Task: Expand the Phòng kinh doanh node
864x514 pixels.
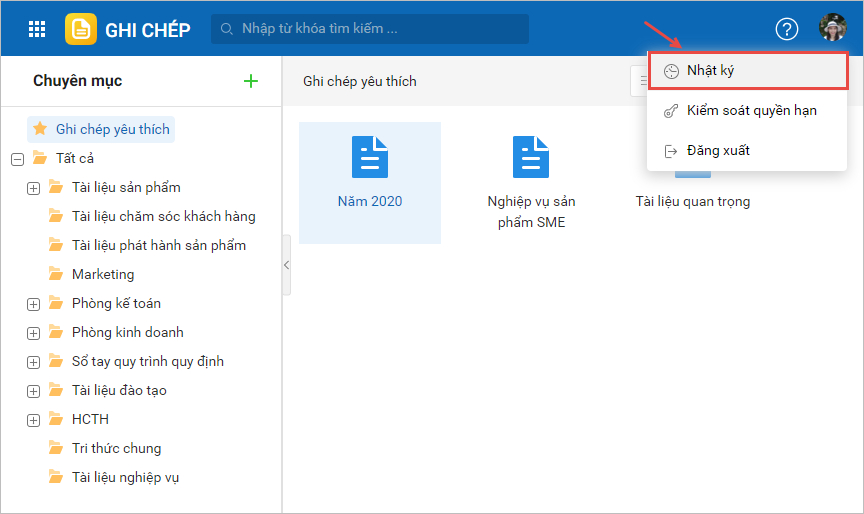Action: [34, 334]
